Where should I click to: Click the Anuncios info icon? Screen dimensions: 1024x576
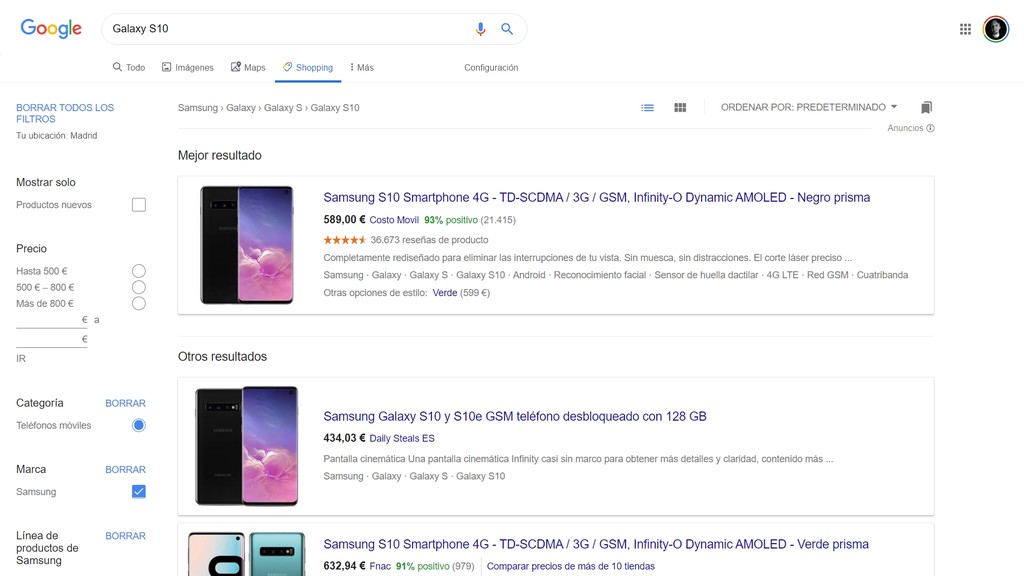tap(928, 128)
